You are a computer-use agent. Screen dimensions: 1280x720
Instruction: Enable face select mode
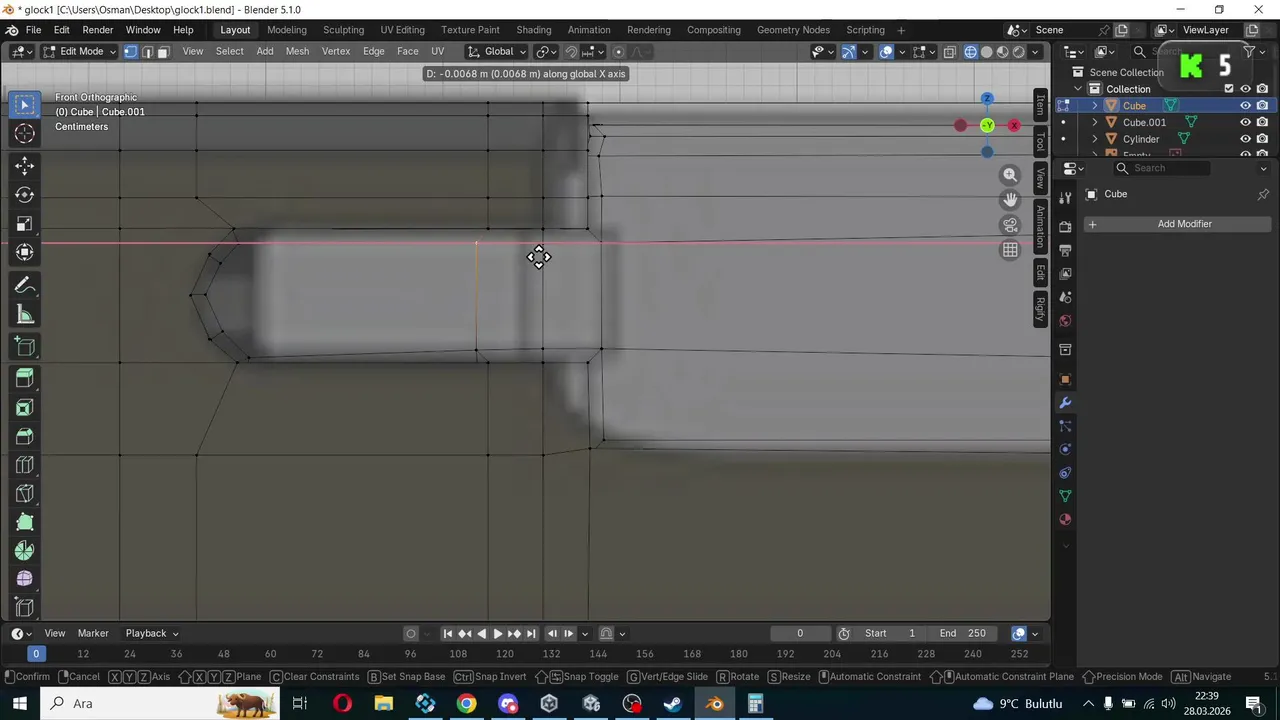tap(163, 51)
